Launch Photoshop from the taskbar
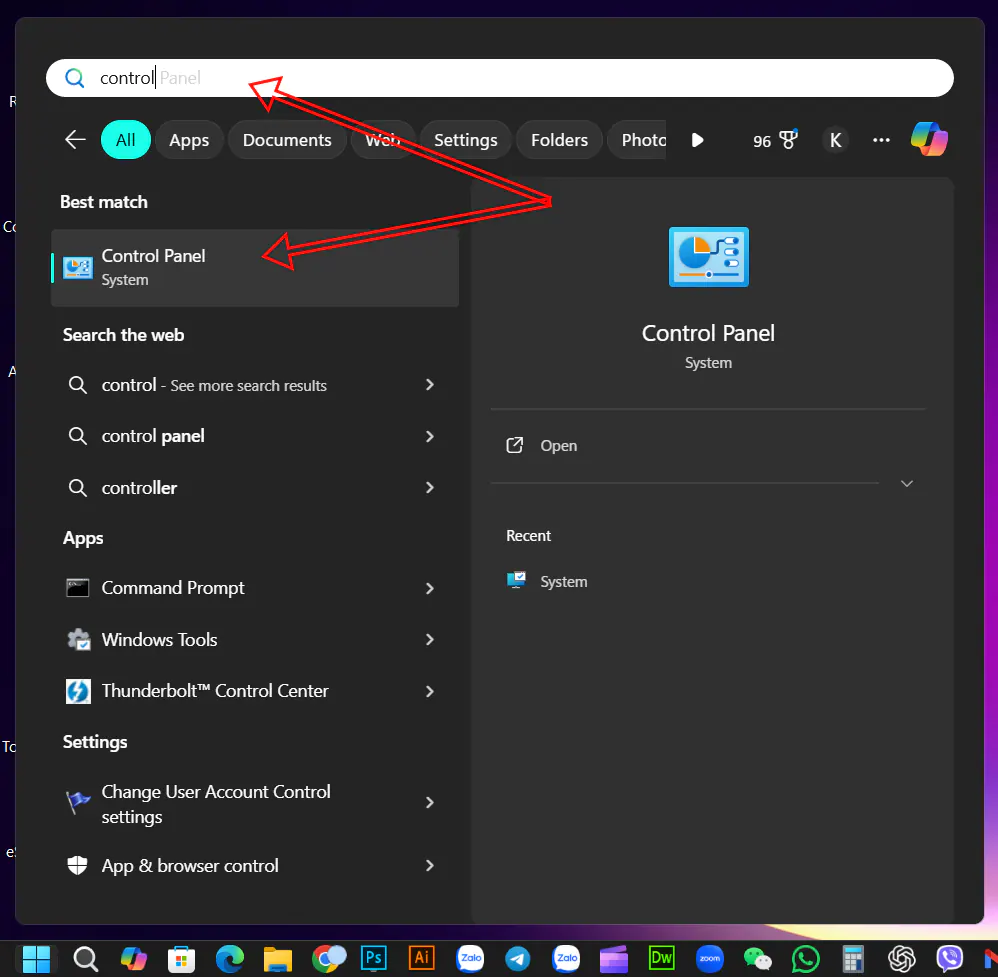 click(373, 957)
